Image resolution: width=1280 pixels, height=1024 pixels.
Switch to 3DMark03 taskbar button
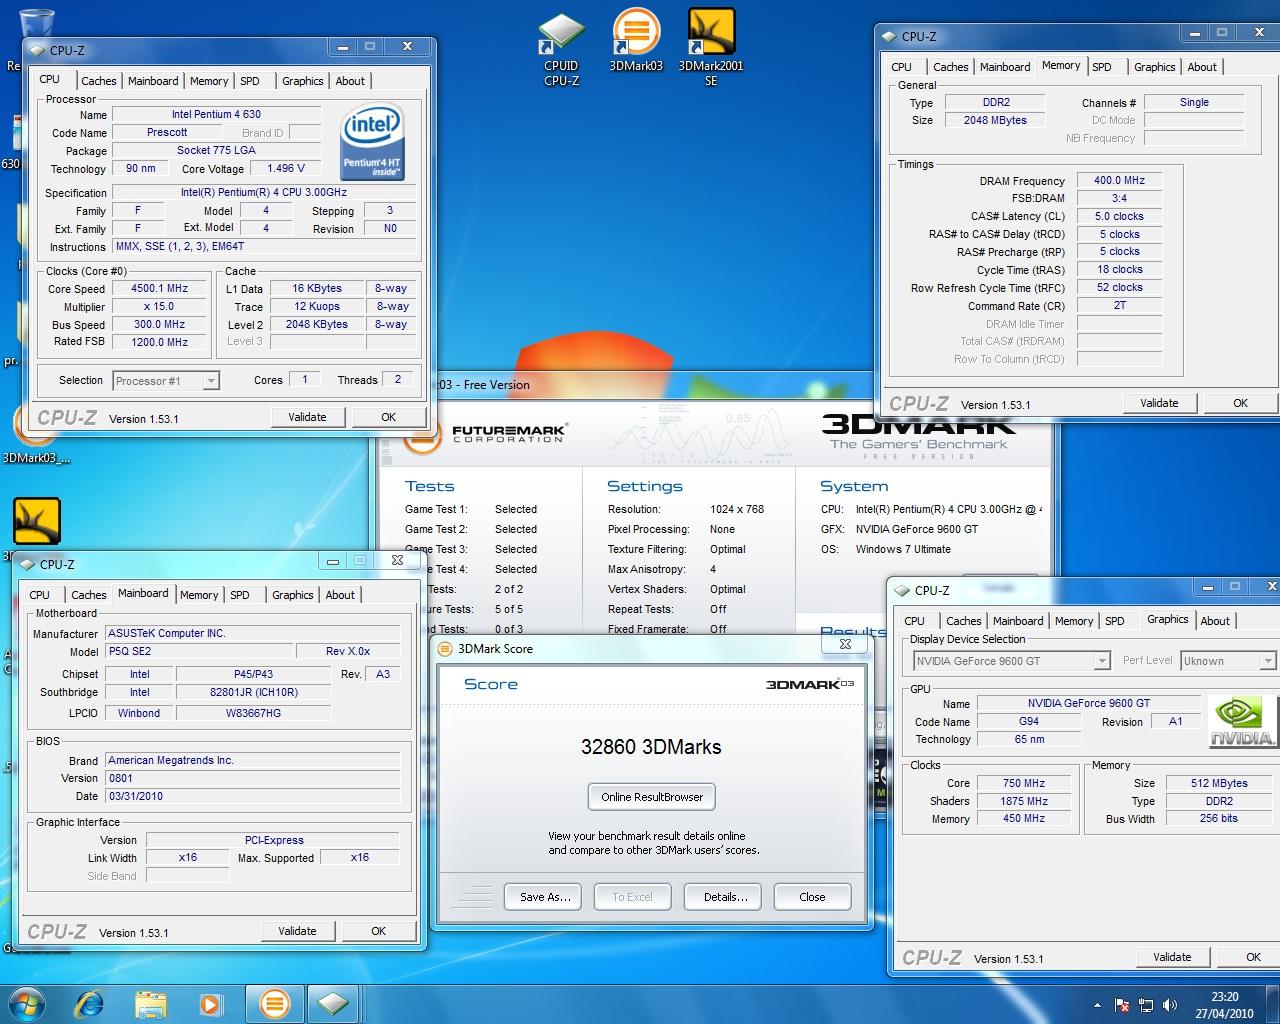pos(274,1003)
